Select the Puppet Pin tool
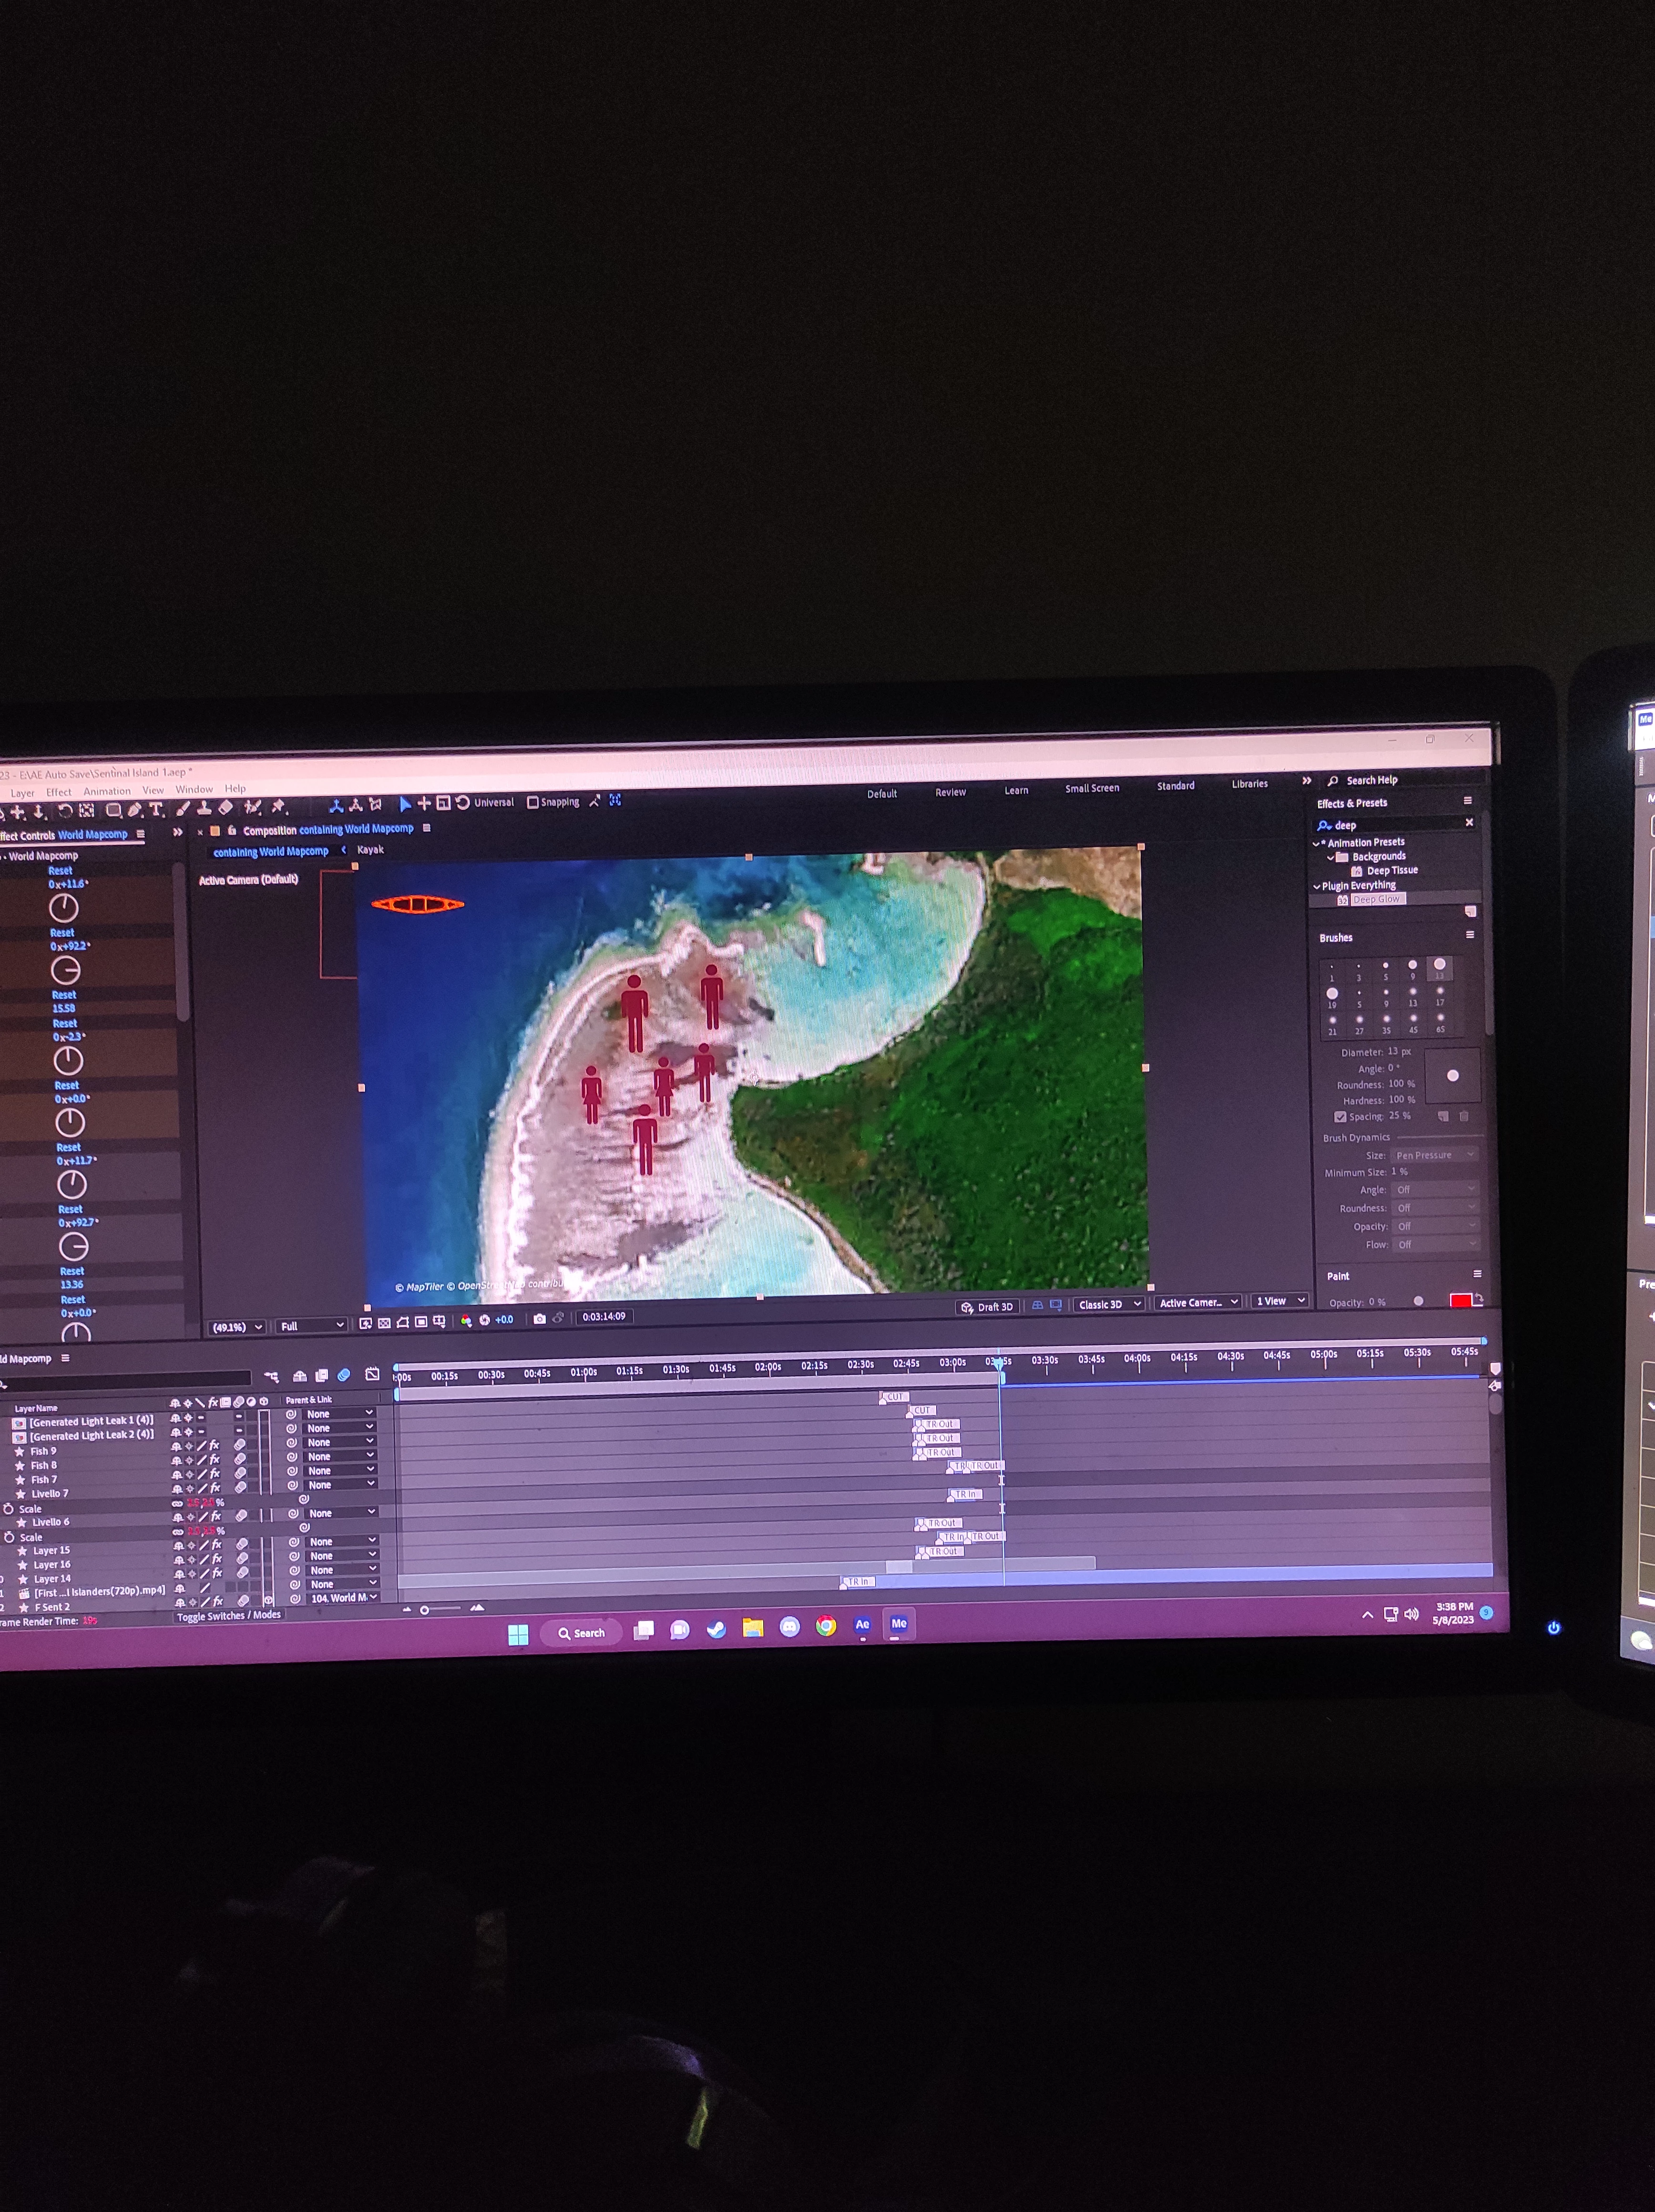 pos(279,806)
